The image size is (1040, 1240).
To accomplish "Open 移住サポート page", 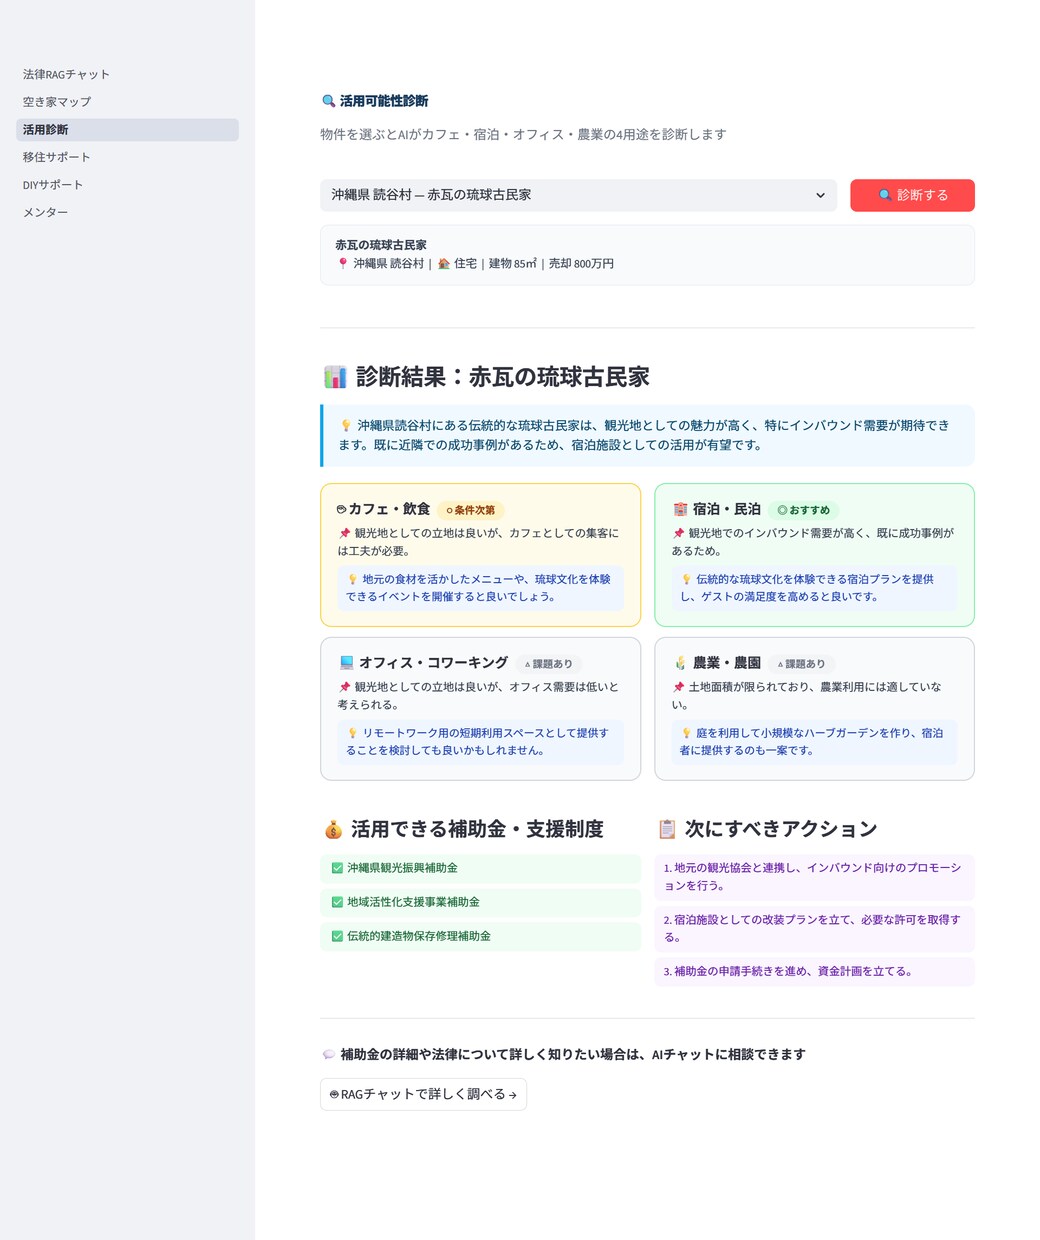I will (127, 157).
